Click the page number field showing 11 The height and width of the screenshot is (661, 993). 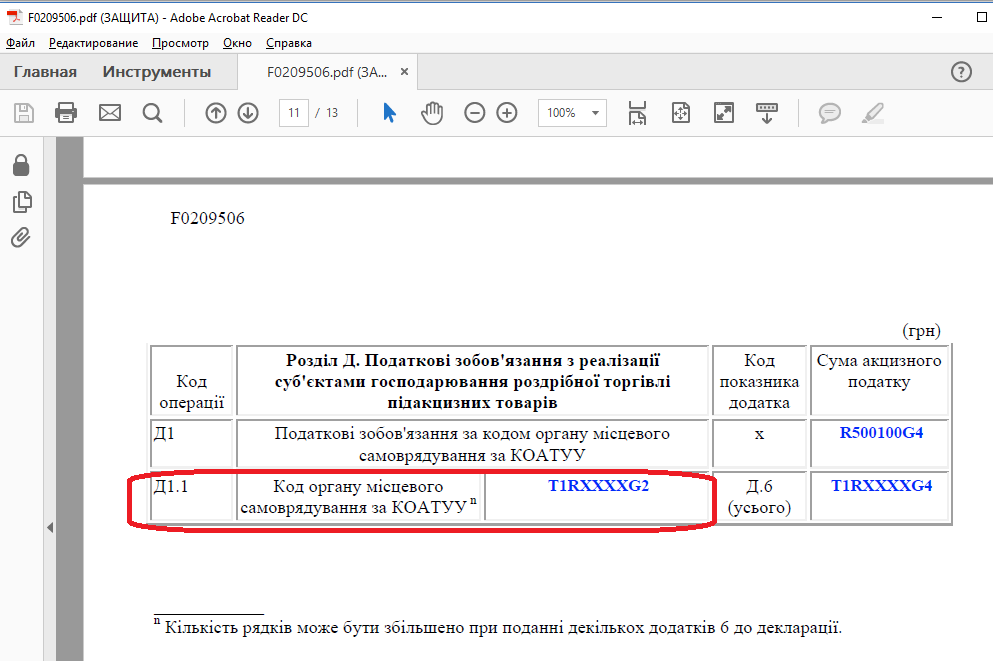294,113
